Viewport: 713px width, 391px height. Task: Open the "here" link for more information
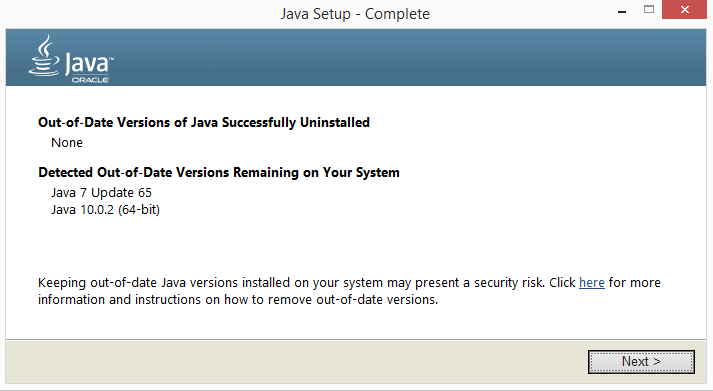[592, 283]
